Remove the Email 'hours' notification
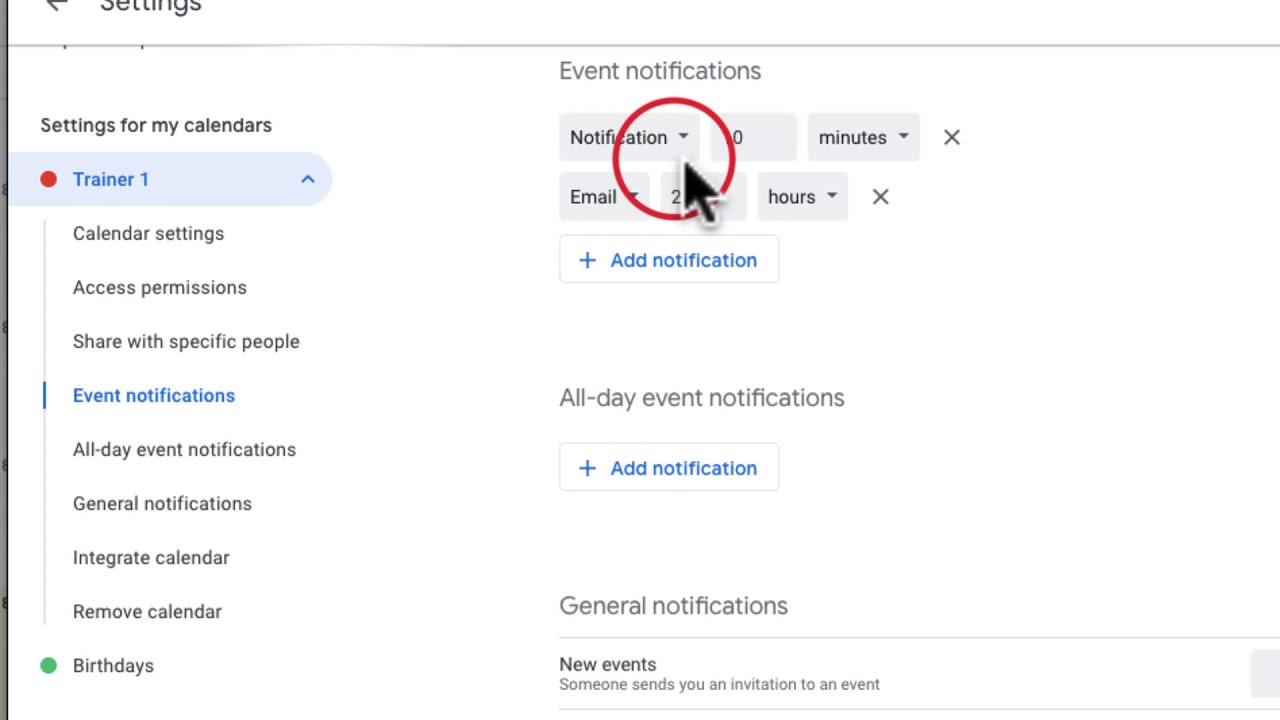This screenshot has height=720, width=1280. (880, 197)
